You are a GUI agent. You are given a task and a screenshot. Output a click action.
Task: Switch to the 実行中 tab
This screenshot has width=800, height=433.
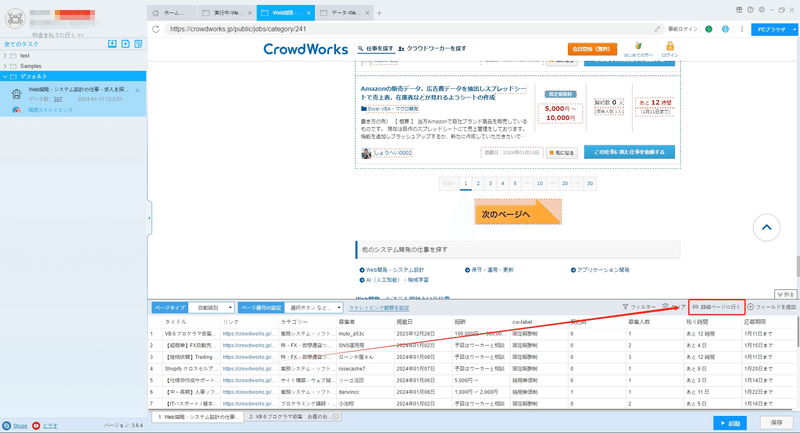coord(227,13)
